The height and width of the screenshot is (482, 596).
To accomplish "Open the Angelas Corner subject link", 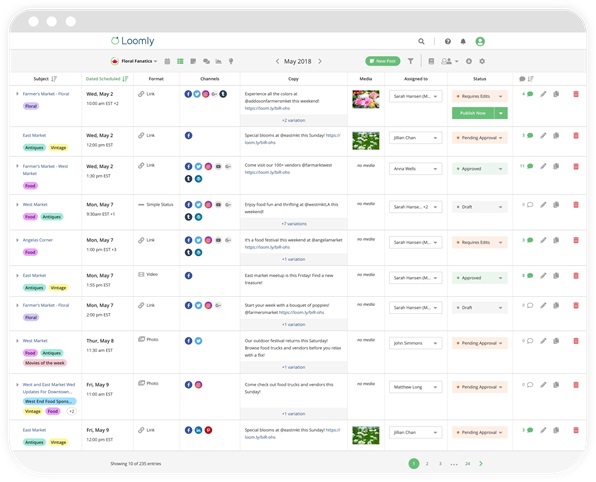I will (x=38, y=240).
